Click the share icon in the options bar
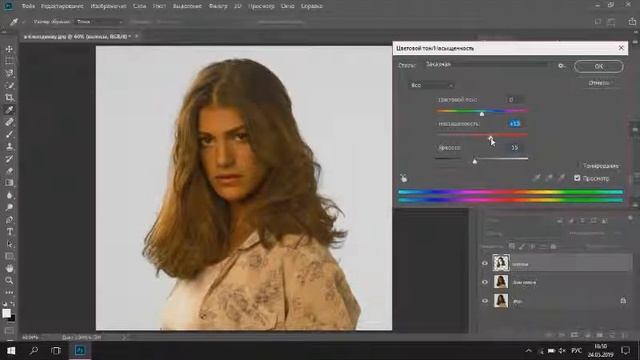Viewport: 640px width, 360px height. click(632, 22)
